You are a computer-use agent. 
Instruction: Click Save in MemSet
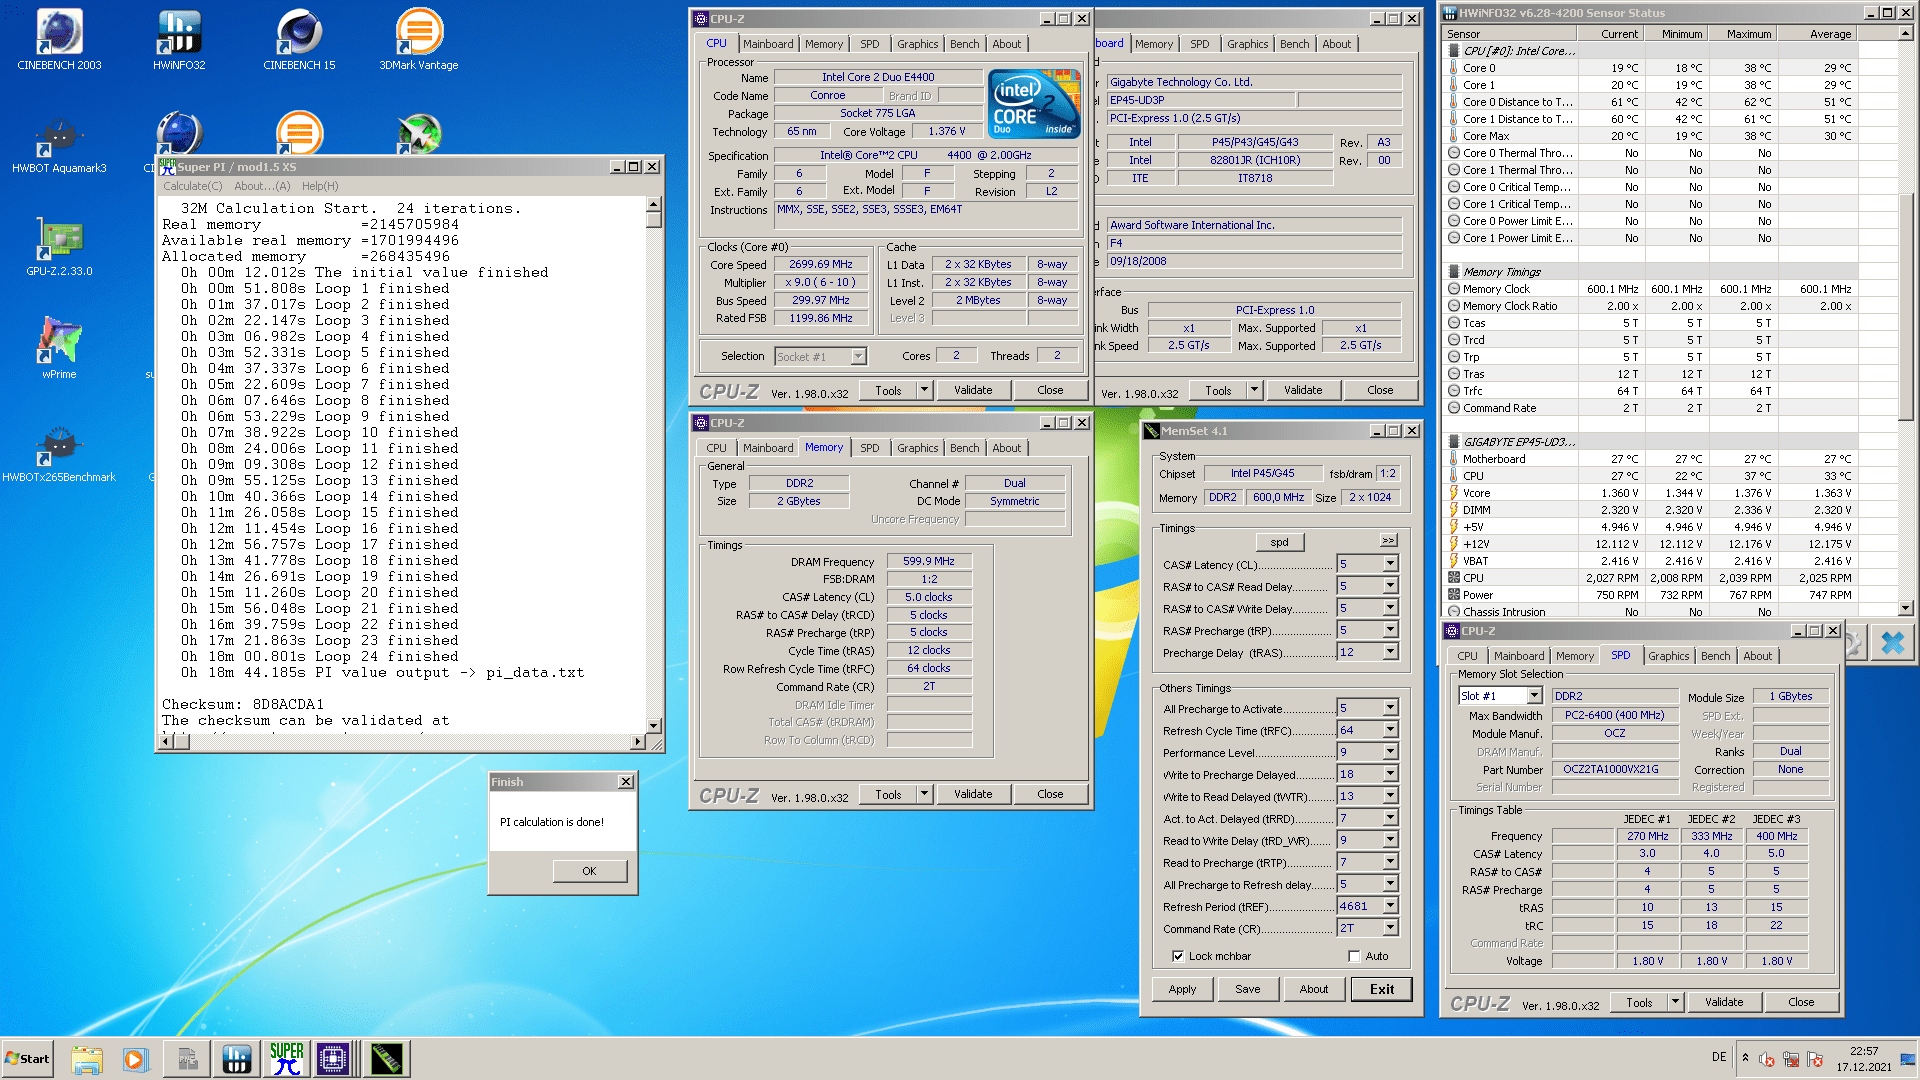[1248, 989]
